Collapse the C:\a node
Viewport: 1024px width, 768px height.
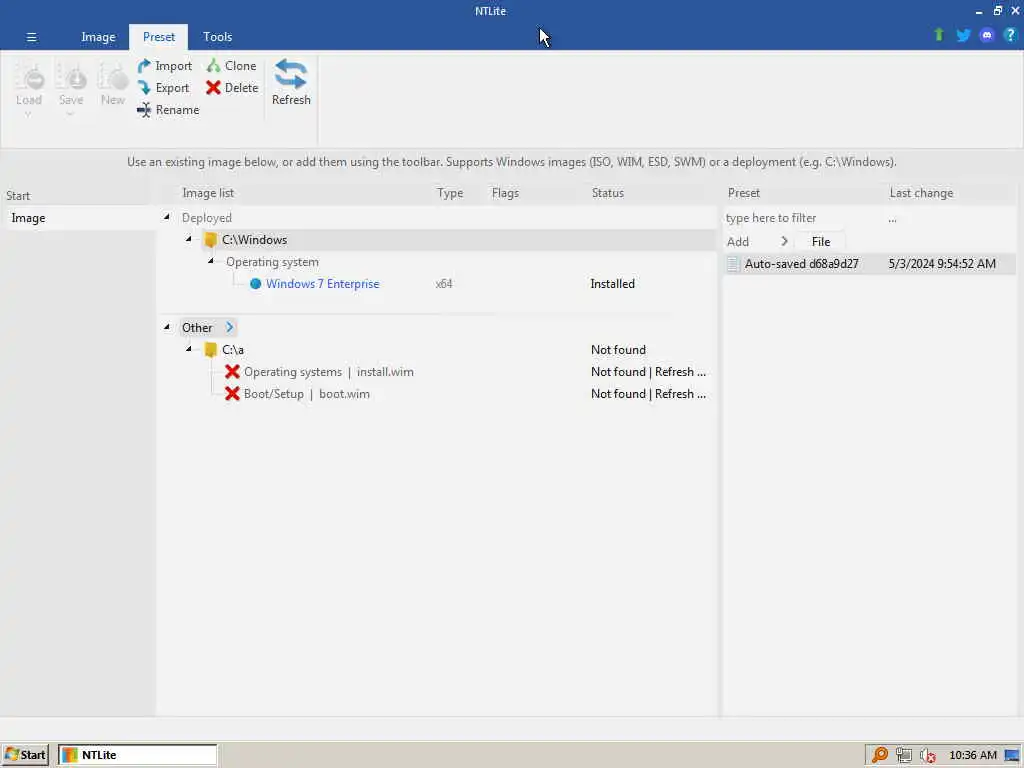tap(188, 349)
